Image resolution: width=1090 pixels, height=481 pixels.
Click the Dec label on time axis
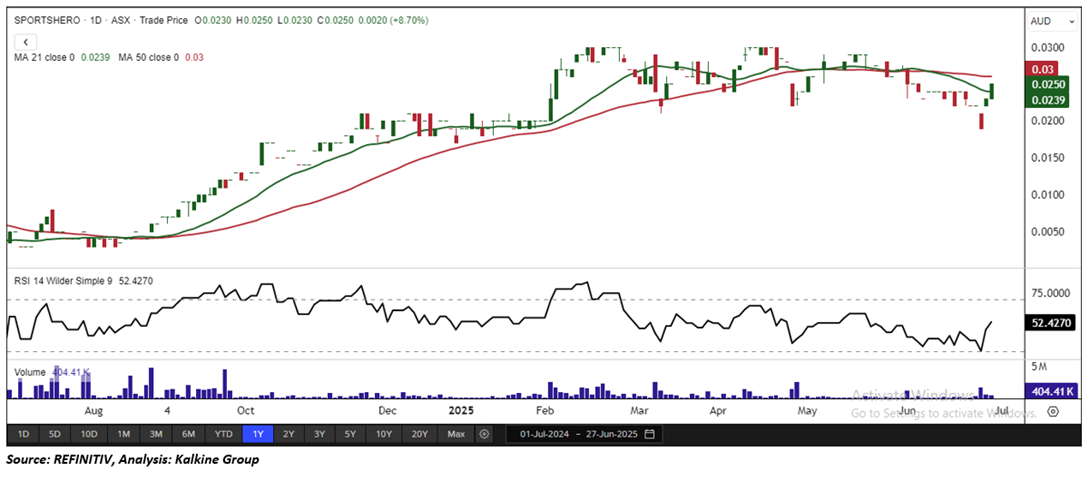pos(387,411)
